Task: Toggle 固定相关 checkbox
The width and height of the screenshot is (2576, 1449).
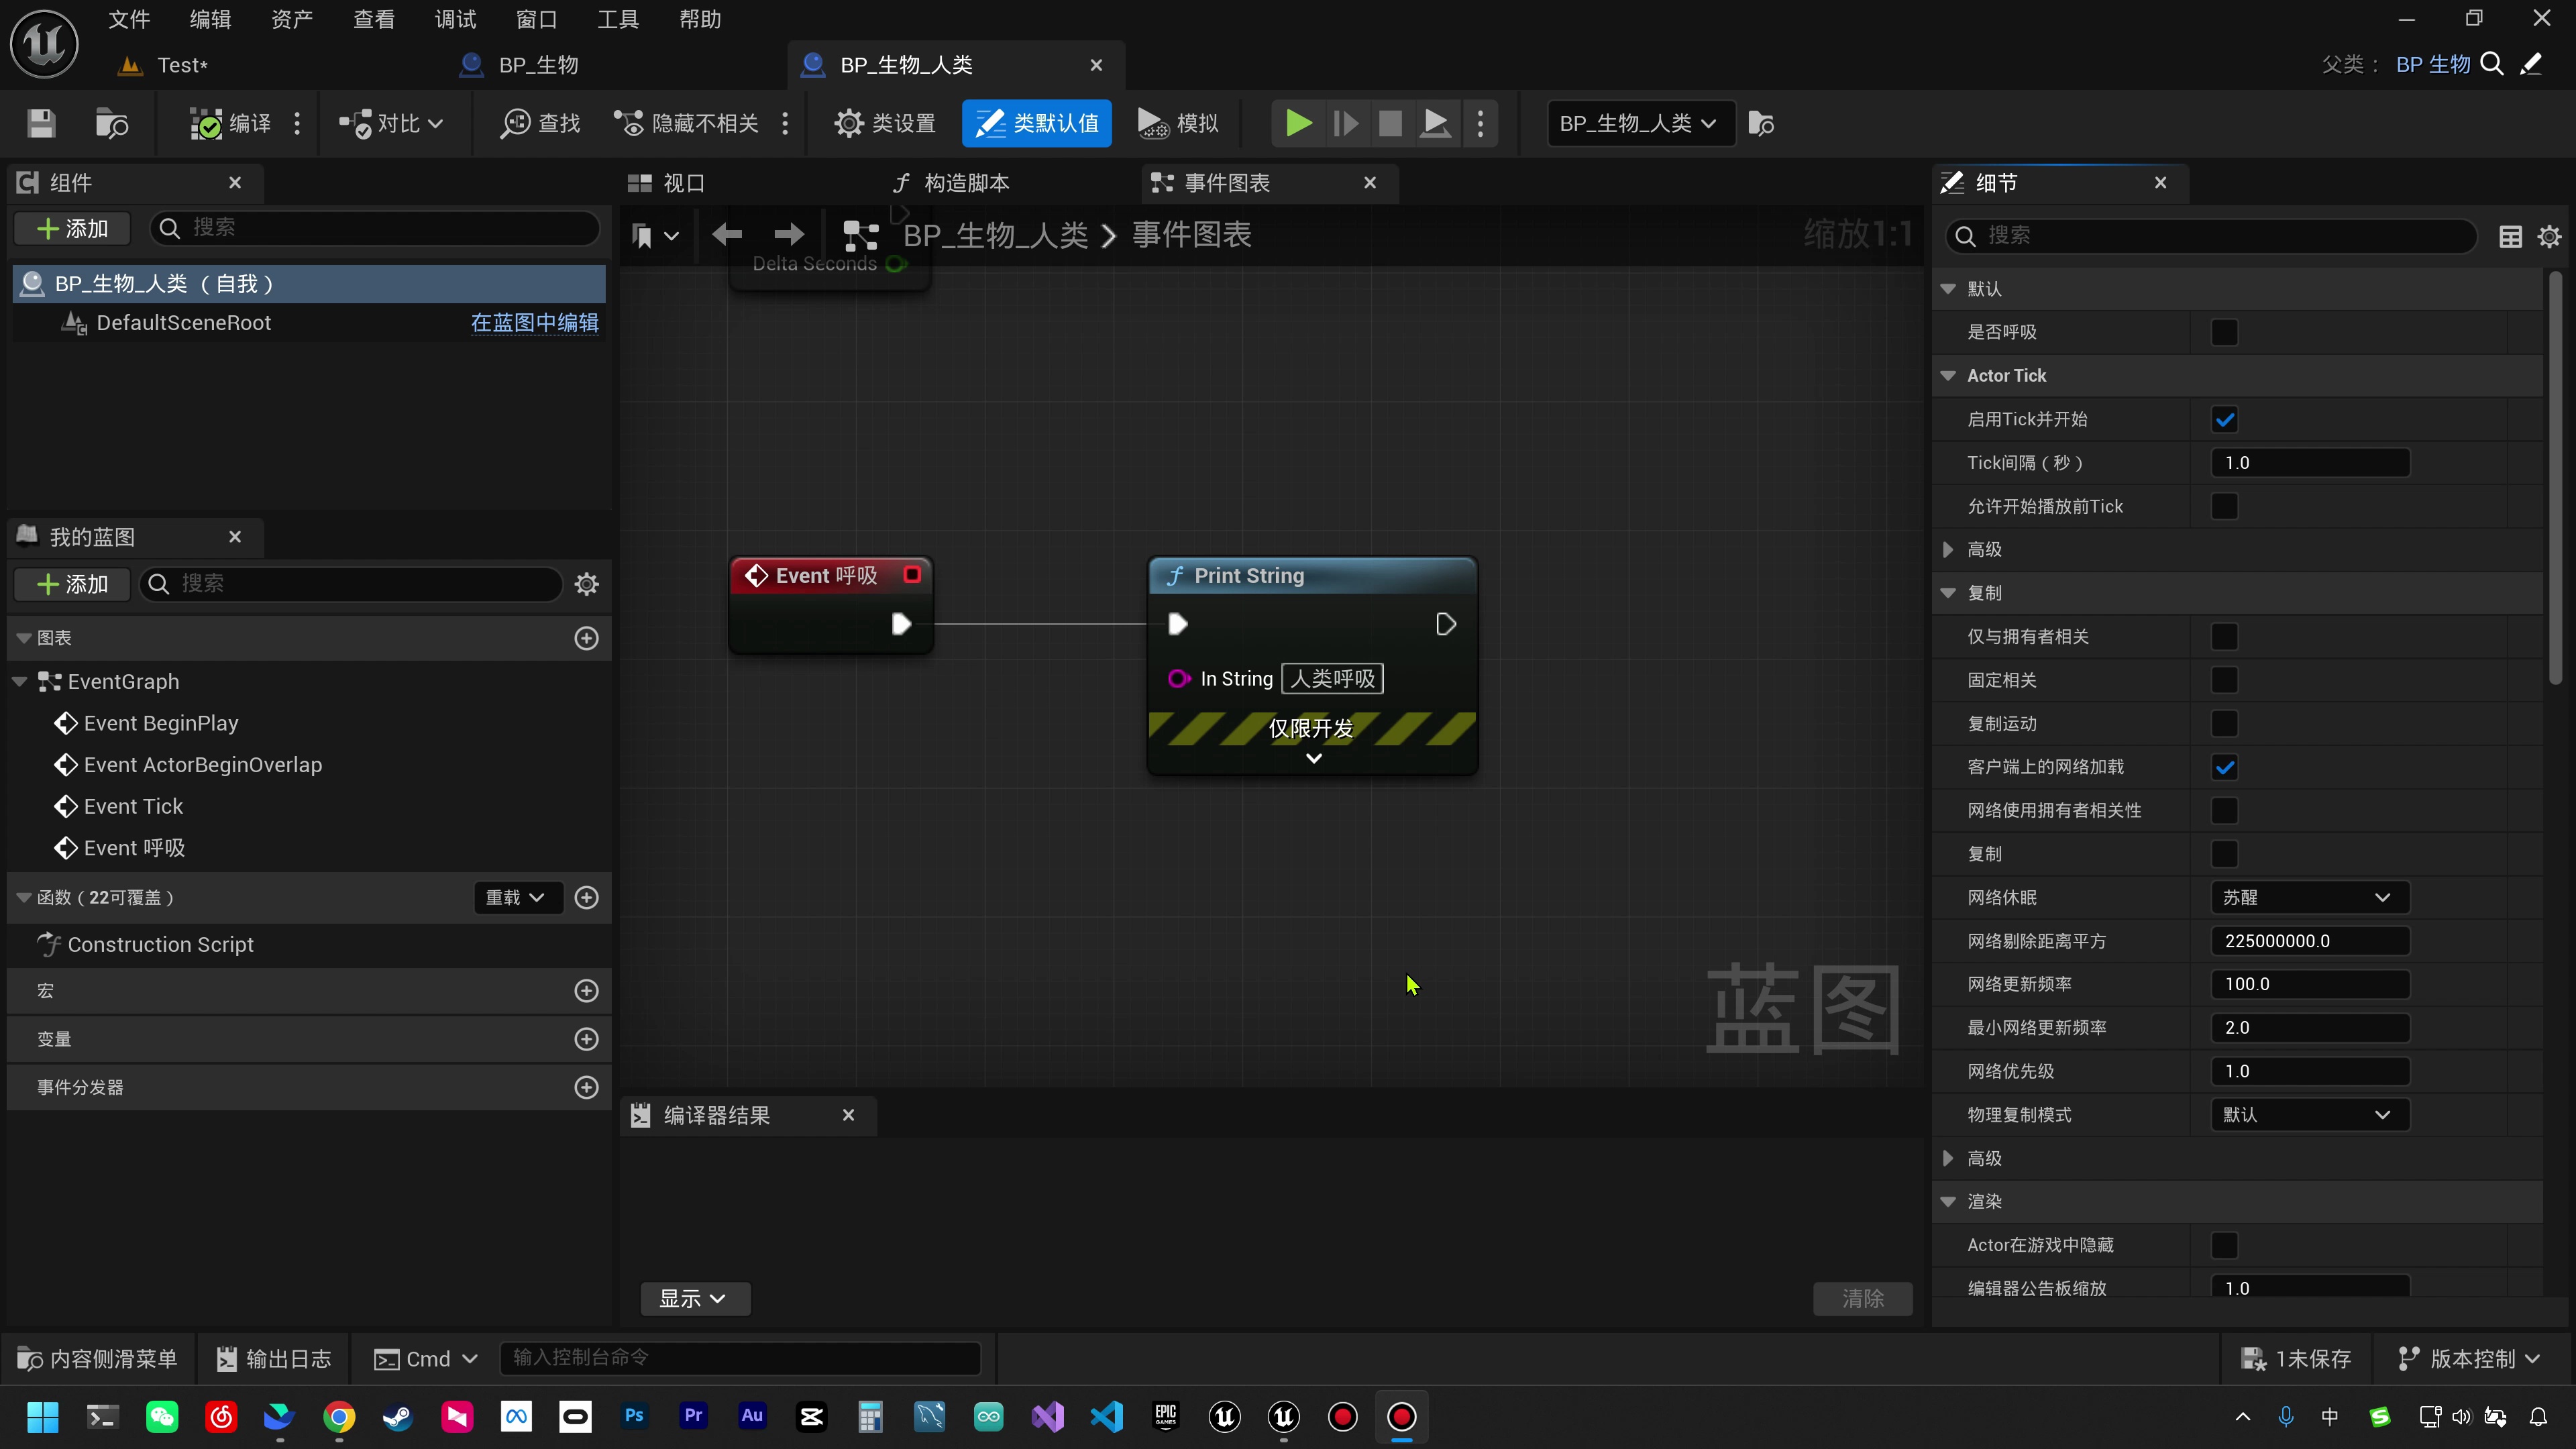Action: pyautogui.click(x=2224, y=680)
